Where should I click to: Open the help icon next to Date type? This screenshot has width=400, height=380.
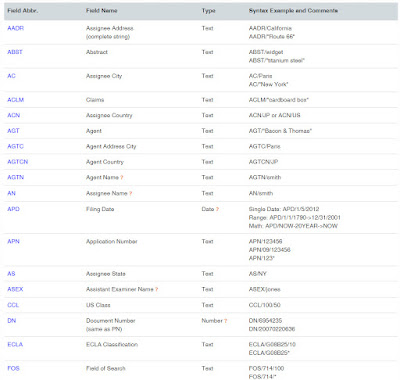[x=217, y=209]
